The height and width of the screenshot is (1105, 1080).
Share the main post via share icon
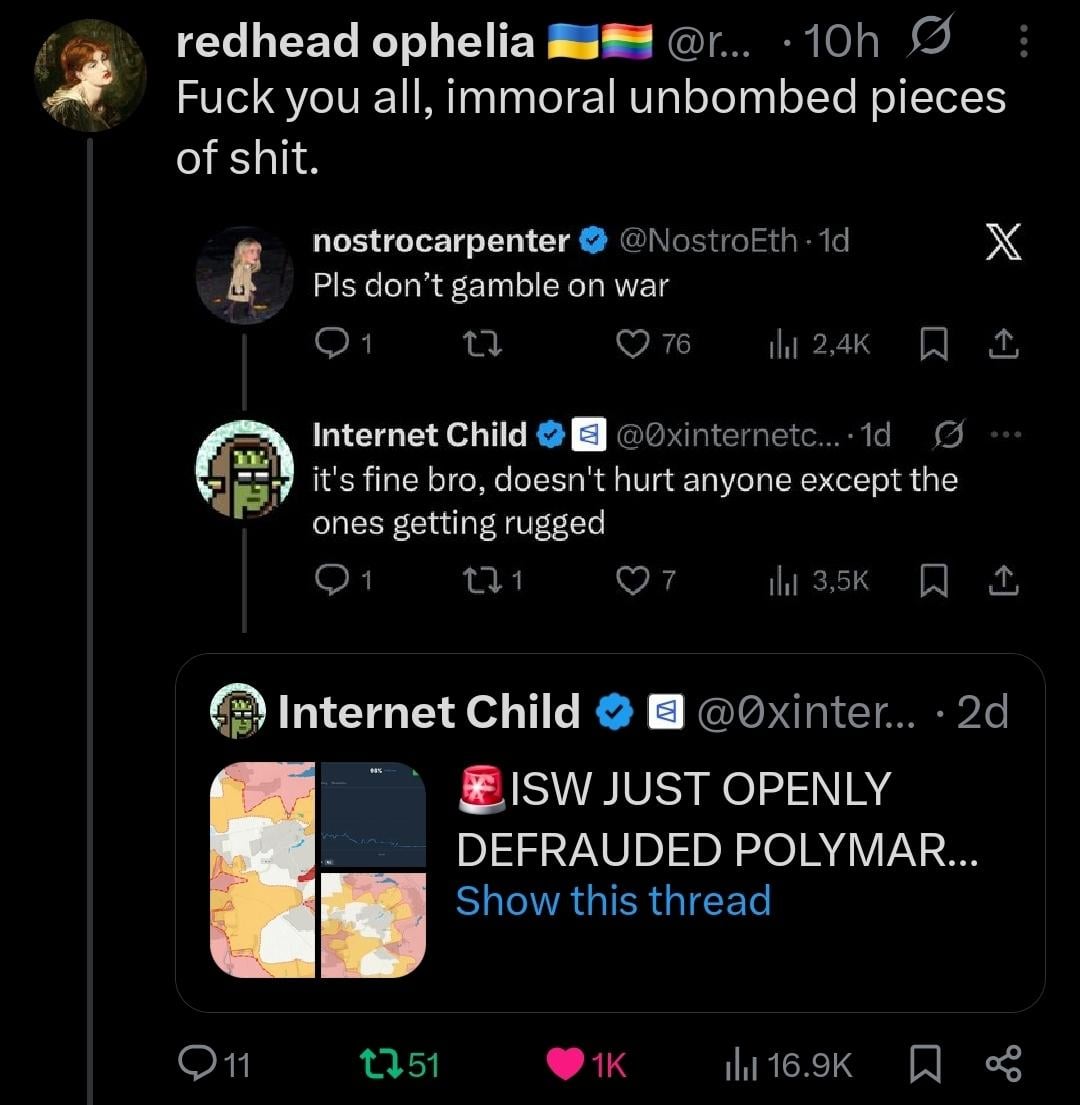click(x=1004, y=1065)
